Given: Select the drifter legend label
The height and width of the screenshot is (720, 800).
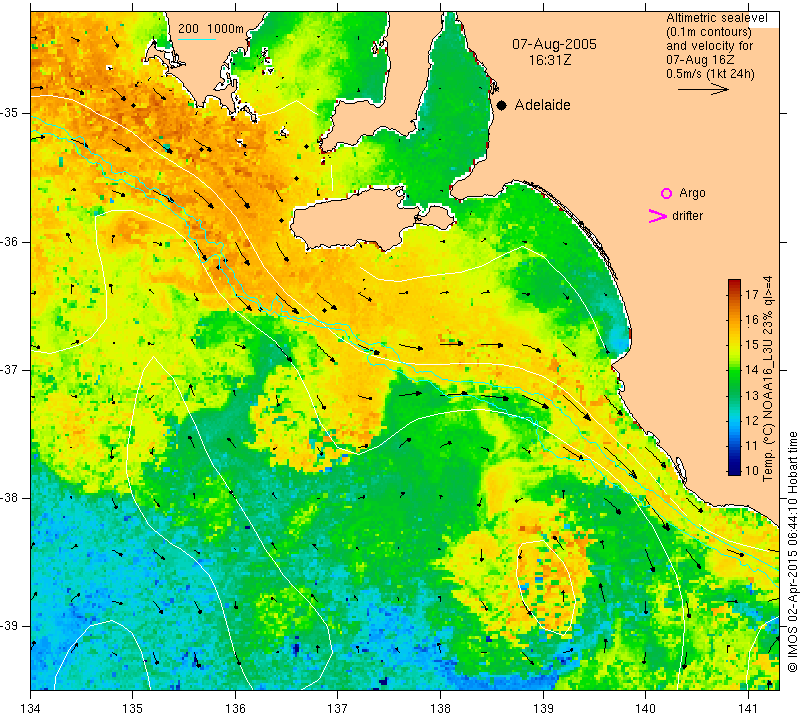Looking at the screenshot, I should [687, 216].
